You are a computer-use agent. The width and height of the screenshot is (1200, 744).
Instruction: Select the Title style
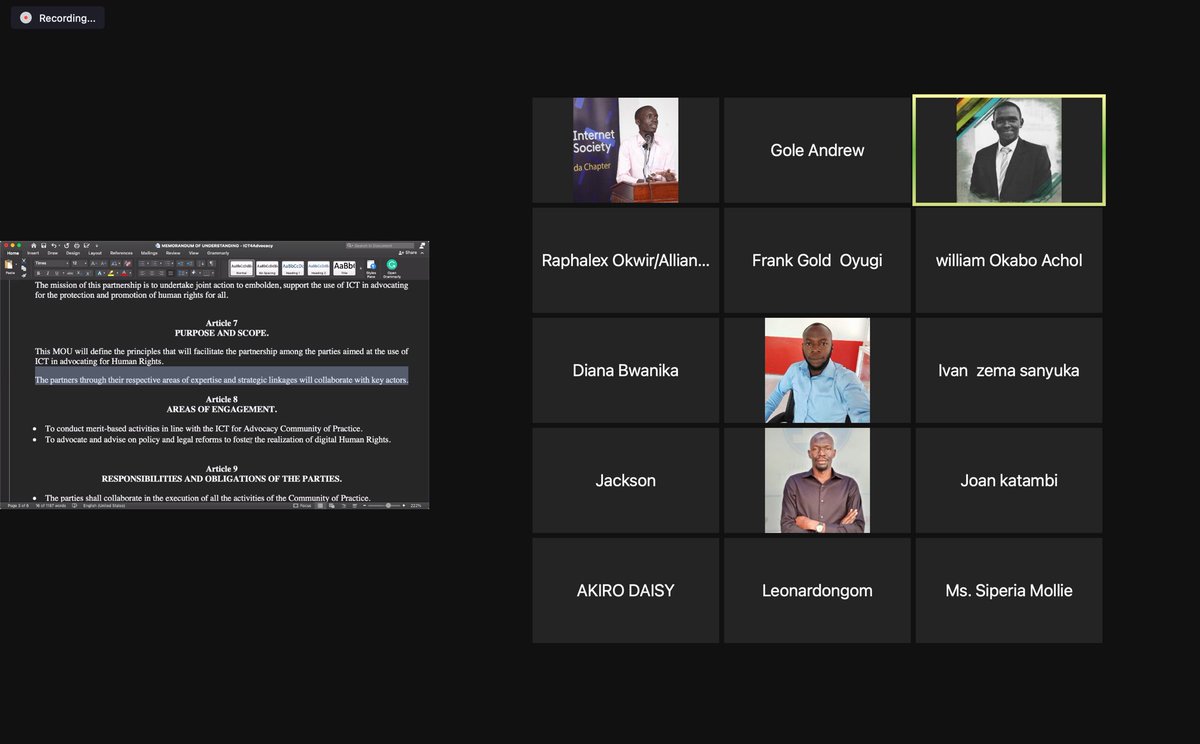(x=344, y=268)
